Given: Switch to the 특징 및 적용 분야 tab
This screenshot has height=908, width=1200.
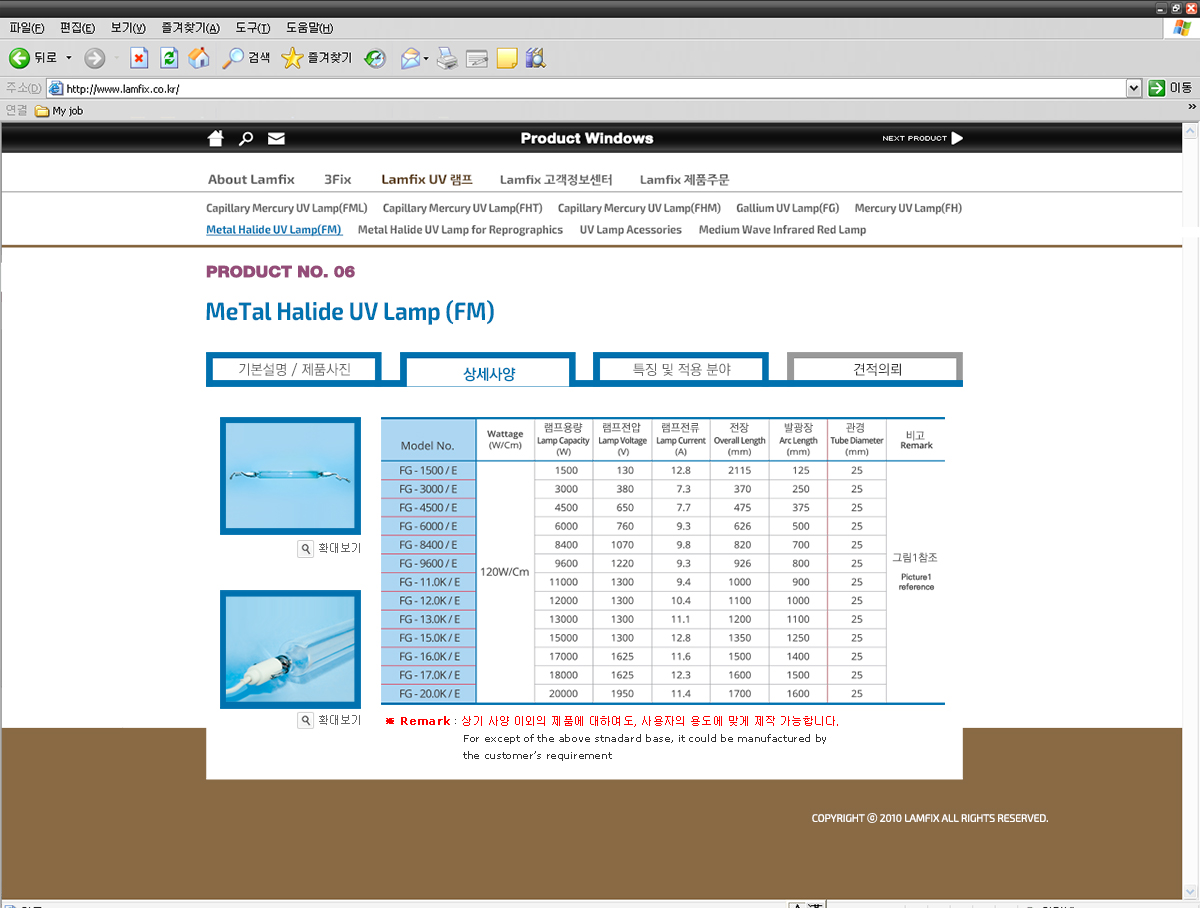Looking at the screenshot, I should click(x=681, y=369).
